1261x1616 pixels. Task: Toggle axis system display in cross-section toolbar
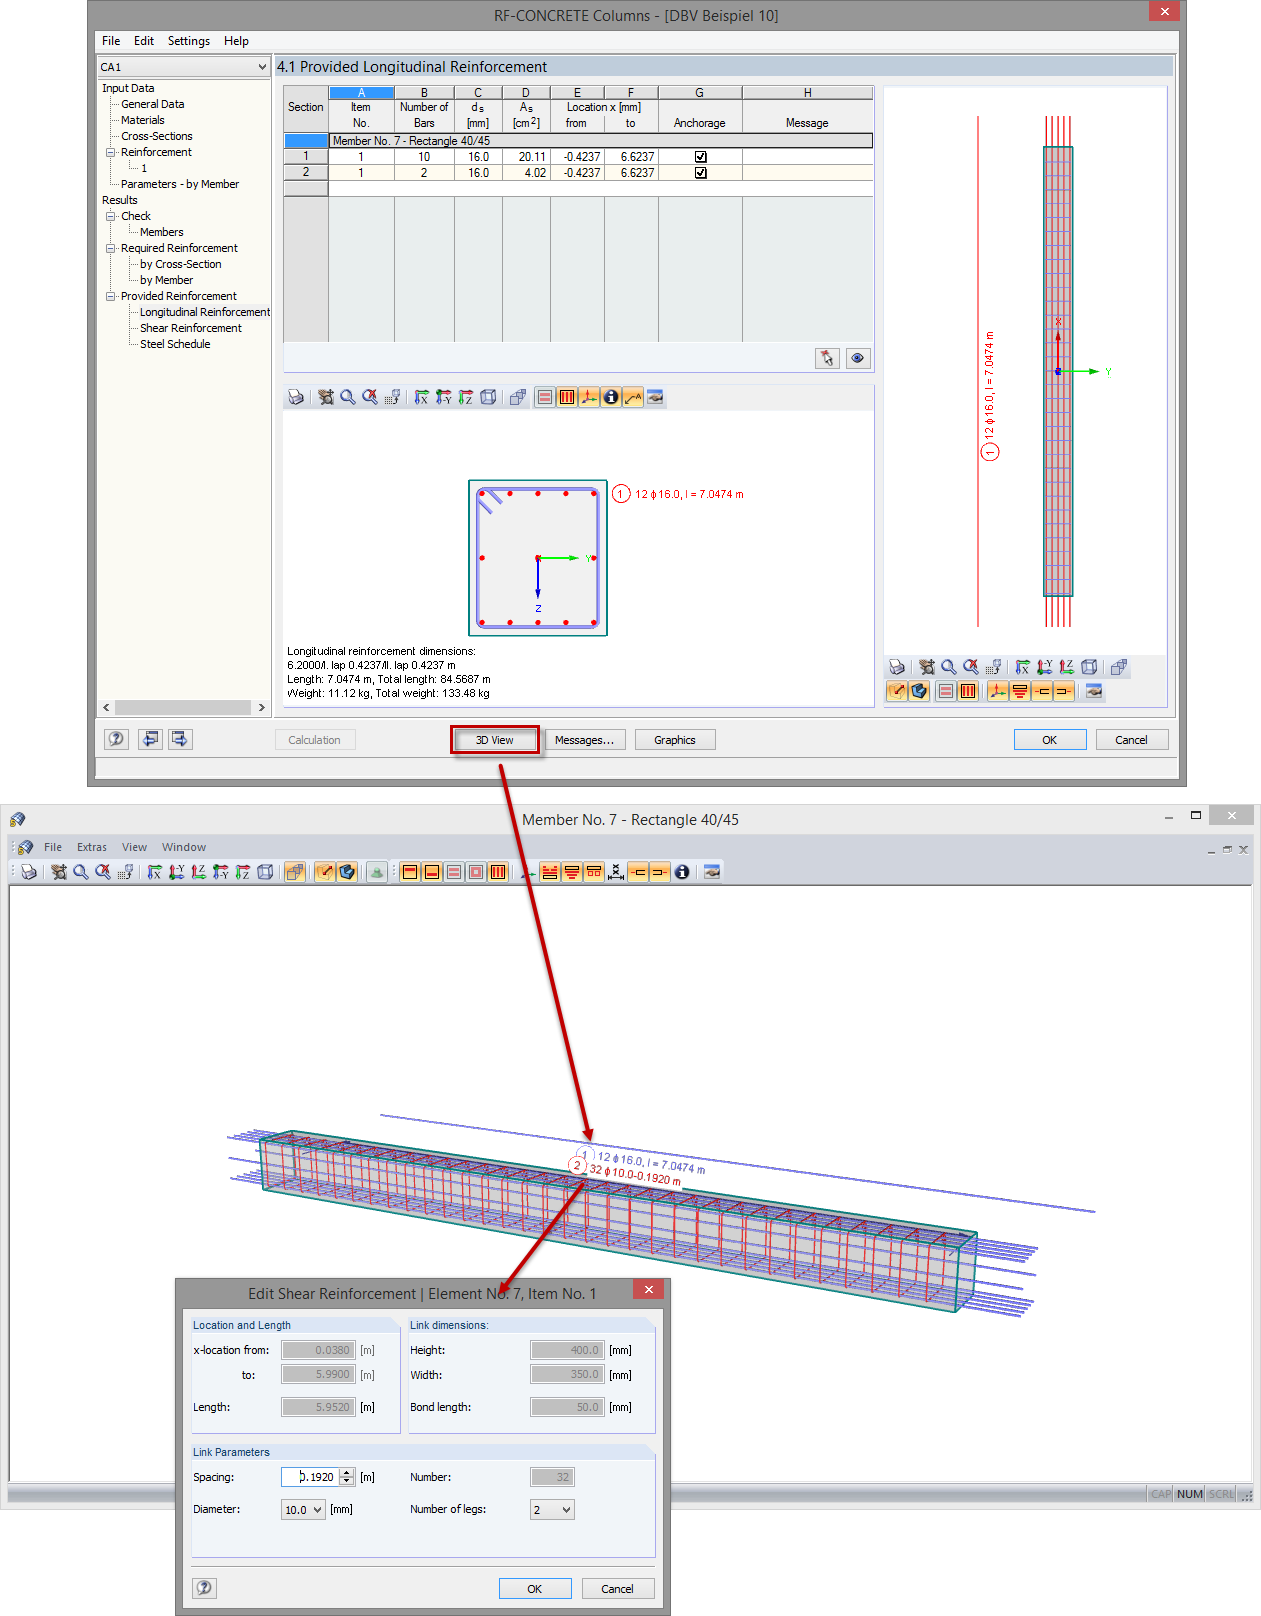(x=589, y=397)
